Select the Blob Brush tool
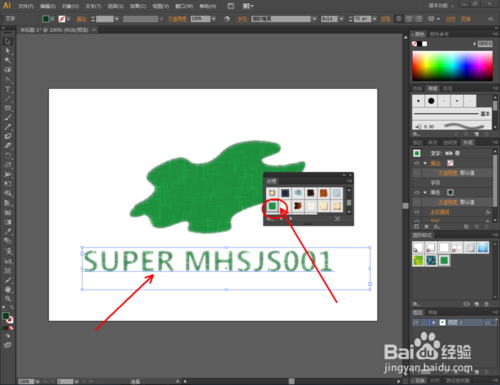 8,136
